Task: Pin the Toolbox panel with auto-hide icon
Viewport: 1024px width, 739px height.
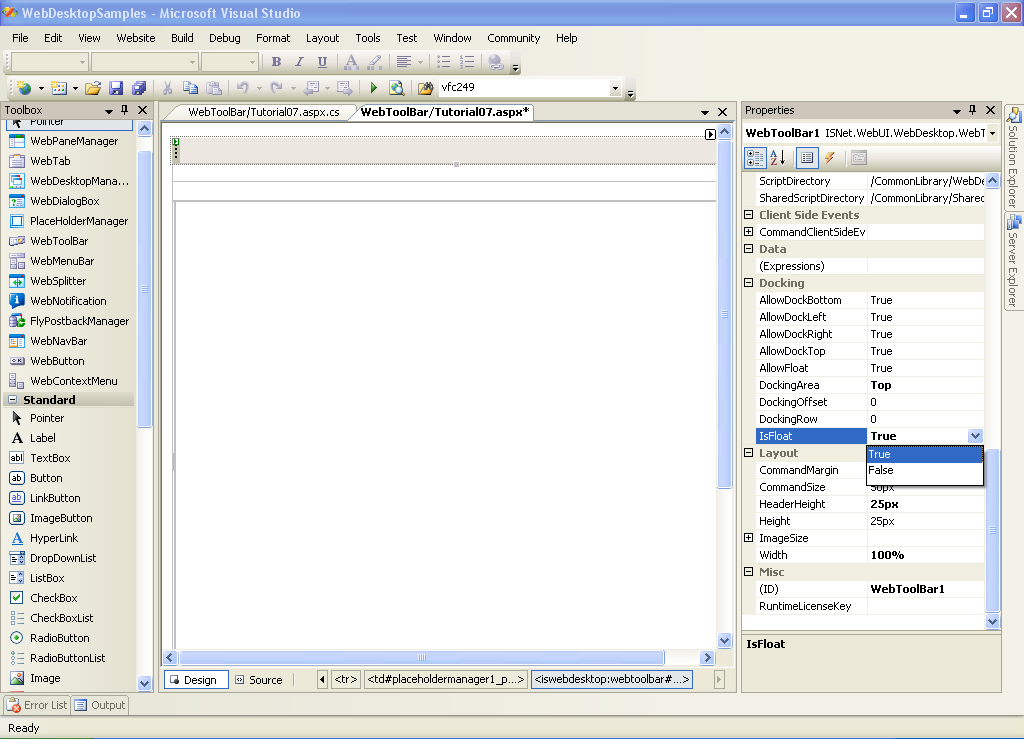Action: click(124, 110)
